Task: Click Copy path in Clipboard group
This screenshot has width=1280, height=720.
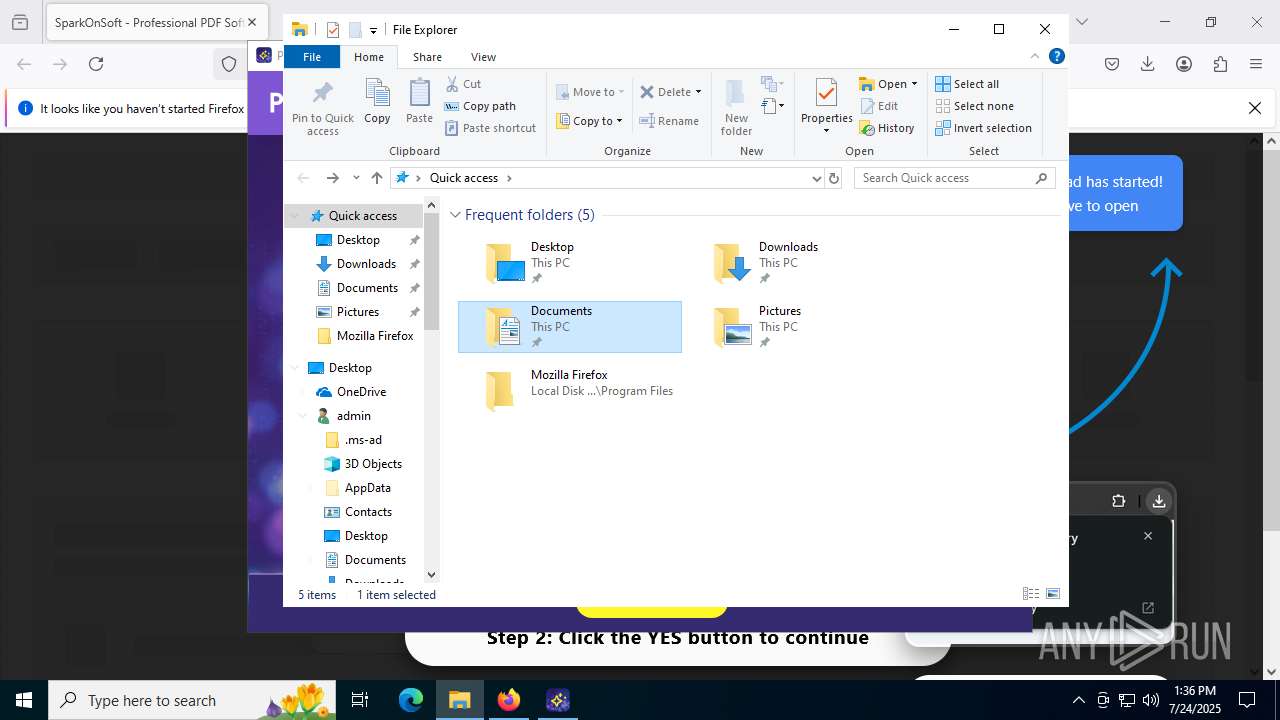Action: point(480,106)
